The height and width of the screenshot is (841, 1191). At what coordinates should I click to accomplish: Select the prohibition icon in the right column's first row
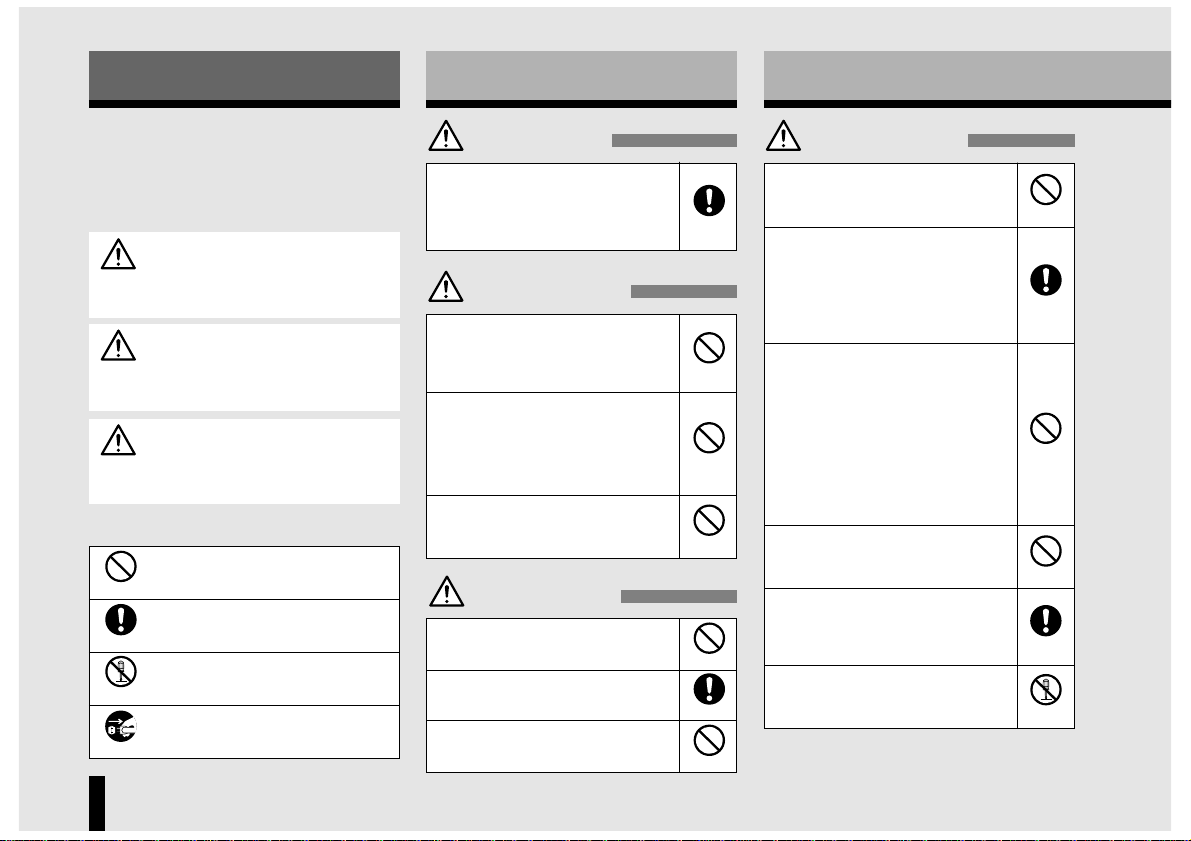(x=1045, y=189)
